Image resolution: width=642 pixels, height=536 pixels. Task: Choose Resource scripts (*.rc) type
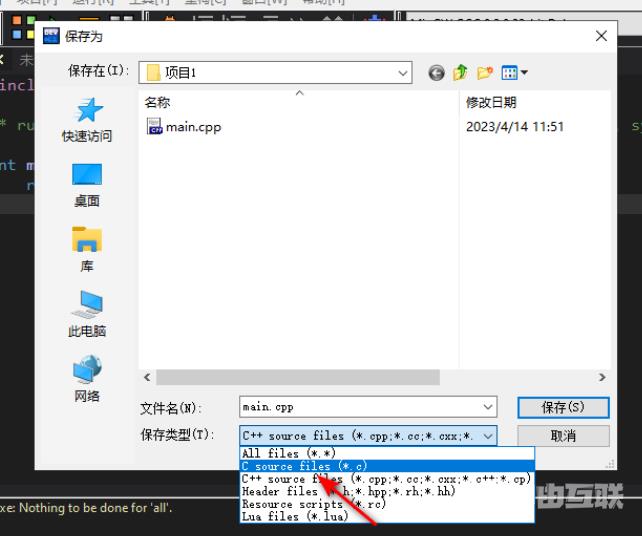click(x=387, y=504)
